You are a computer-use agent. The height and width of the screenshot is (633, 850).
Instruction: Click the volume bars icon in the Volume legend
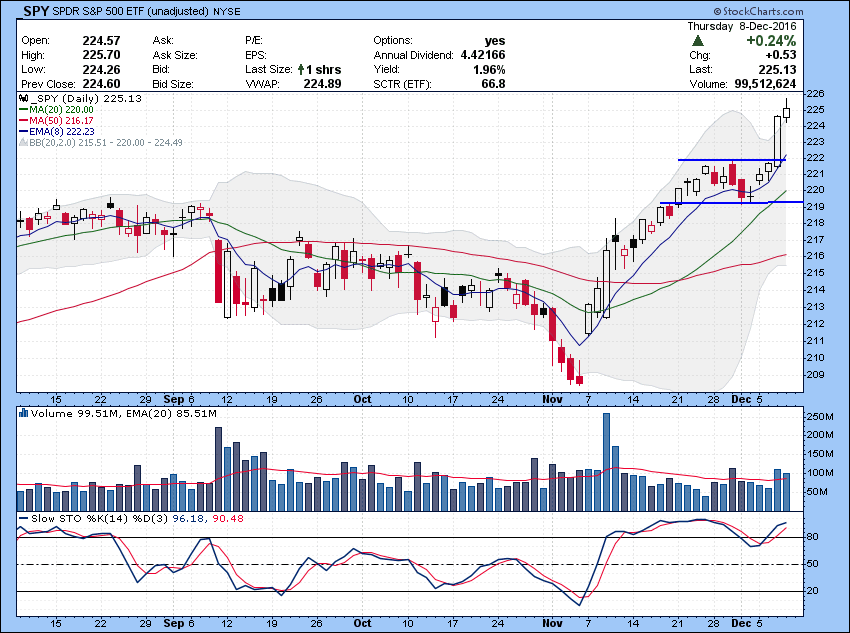click(23, 412)
